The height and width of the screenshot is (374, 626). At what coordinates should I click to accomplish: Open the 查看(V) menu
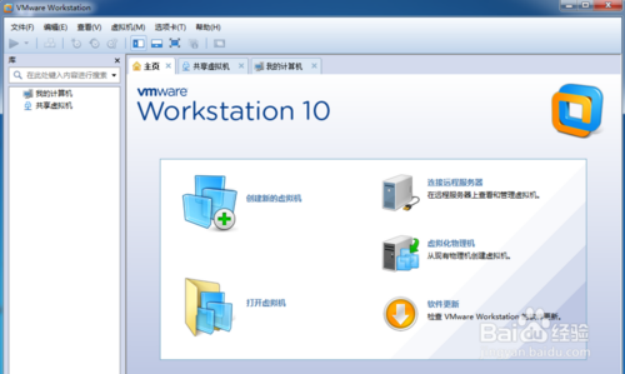coord(89,27)
